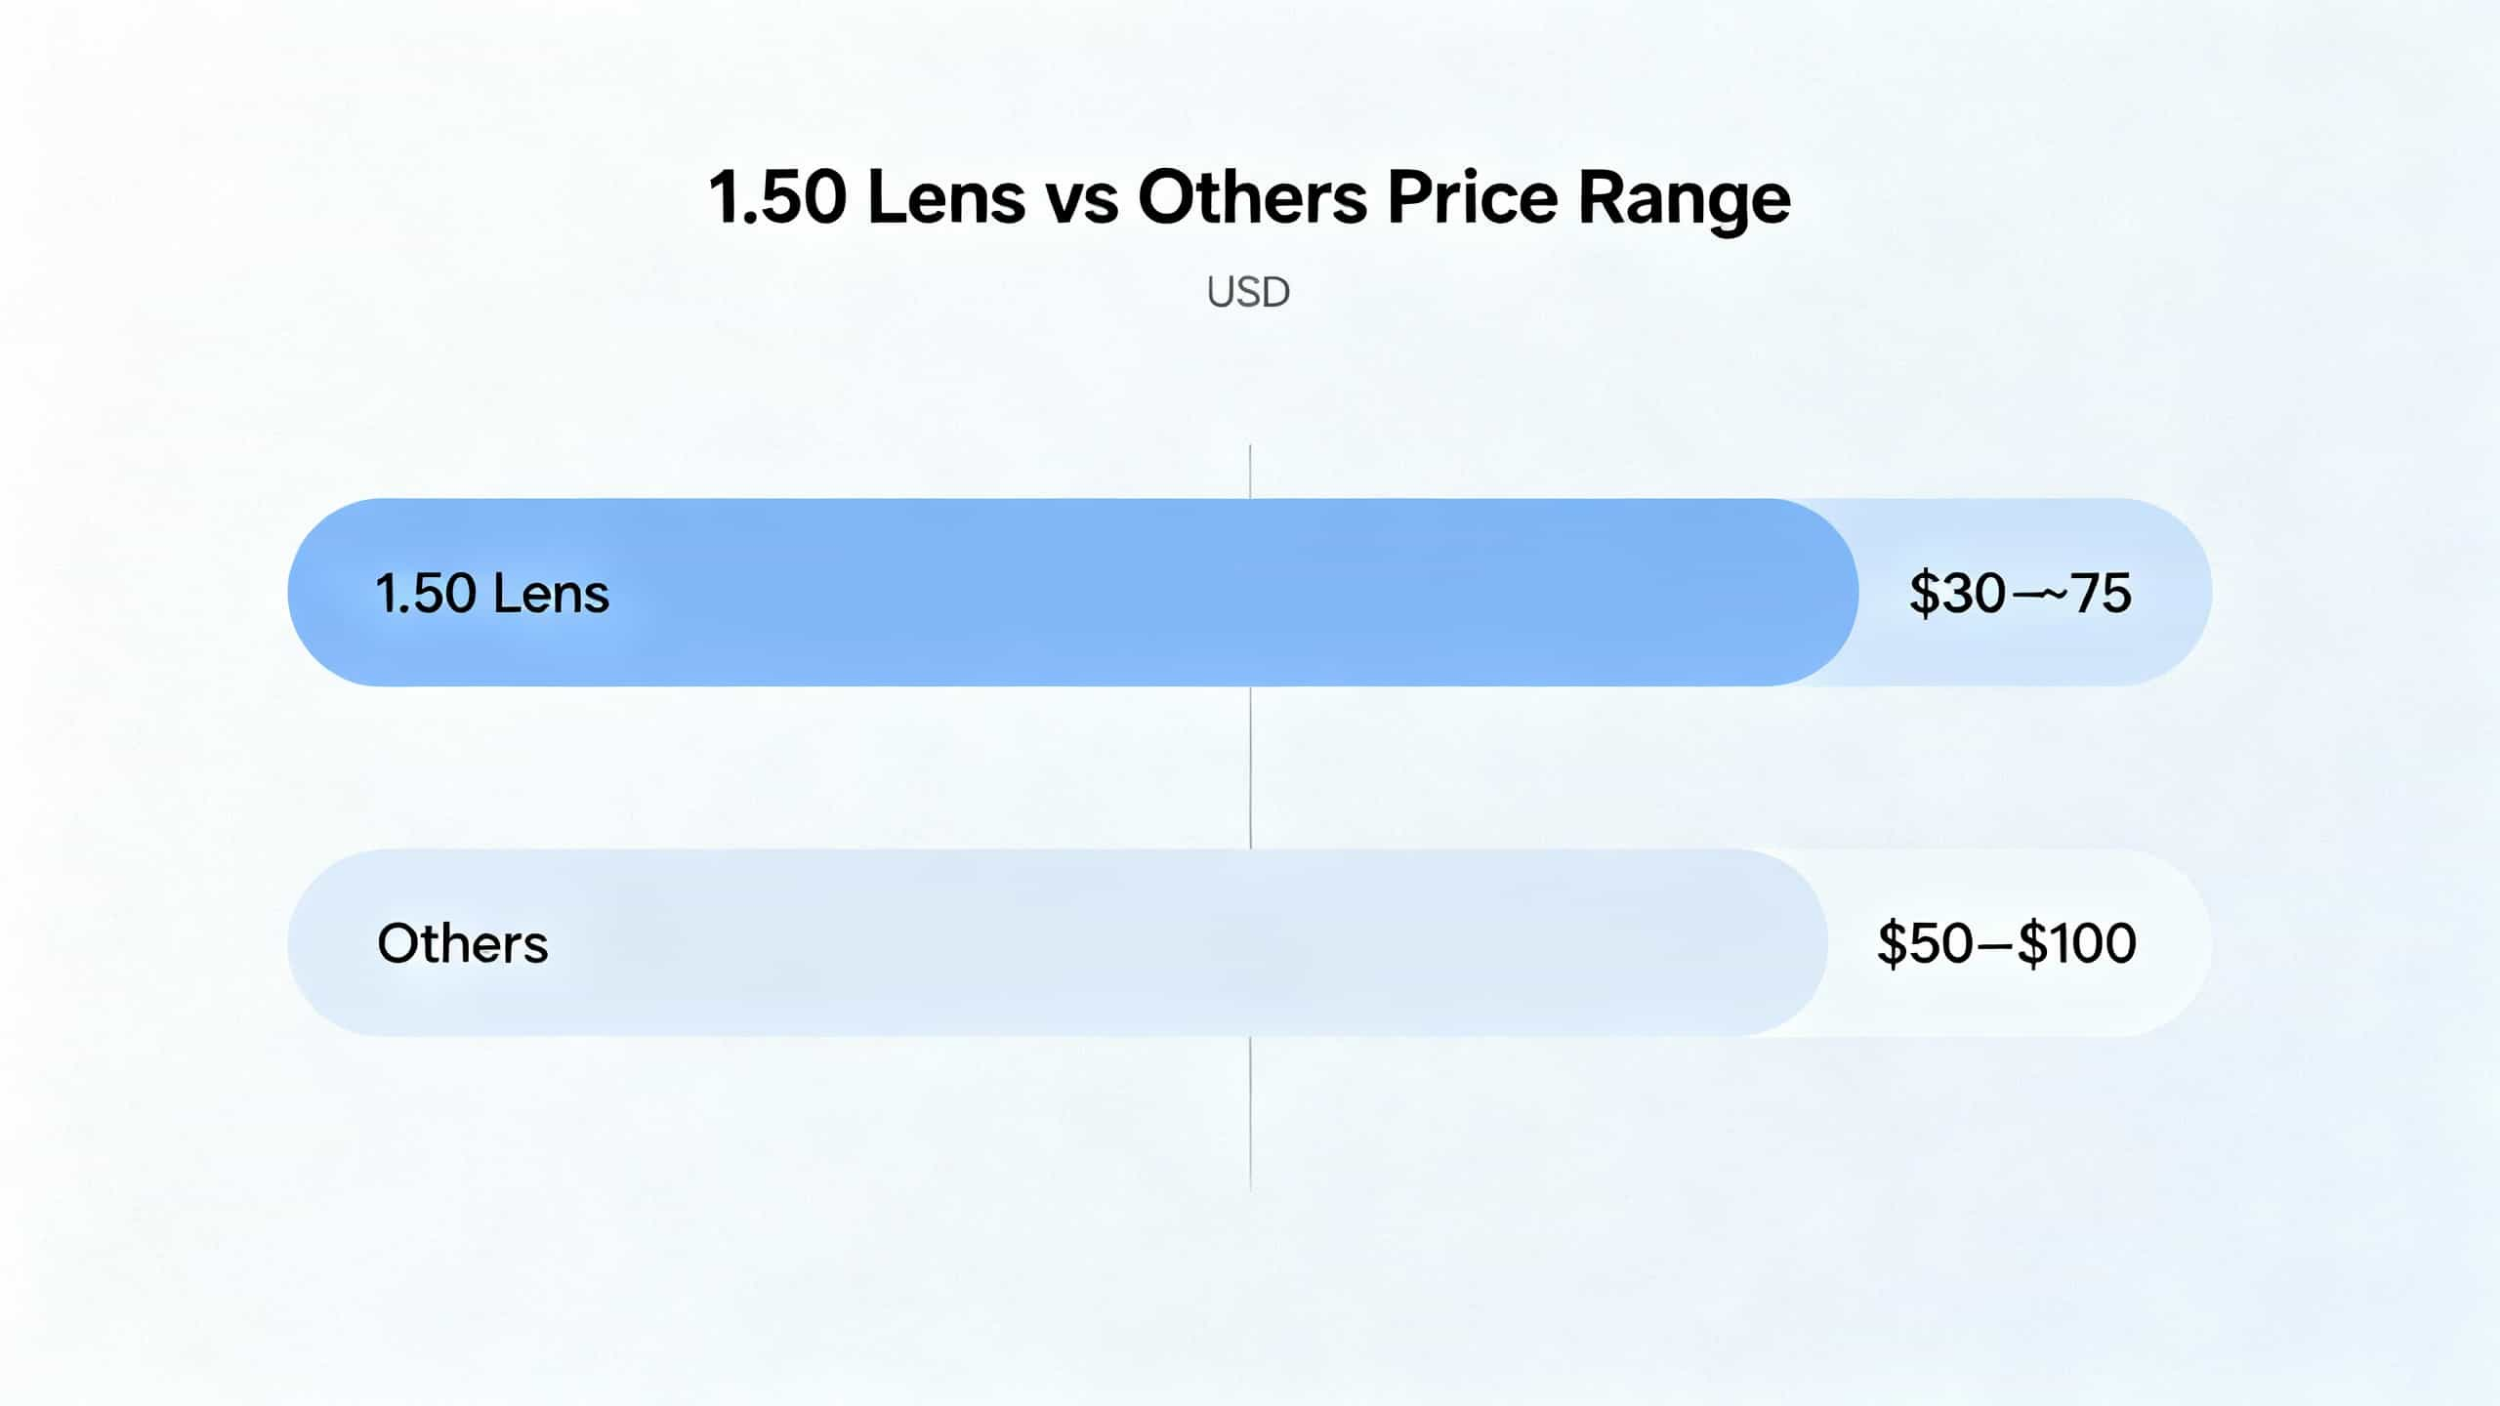Click "$30" in the 1.50 Lens price
2500x1406 pixels.
(1957, 593)
